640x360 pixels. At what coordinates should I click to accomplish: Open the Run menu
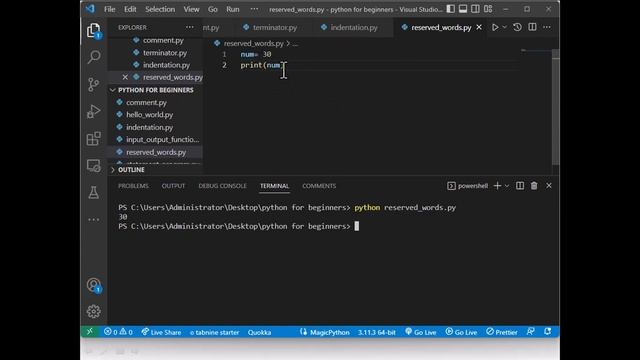point(233,9)
